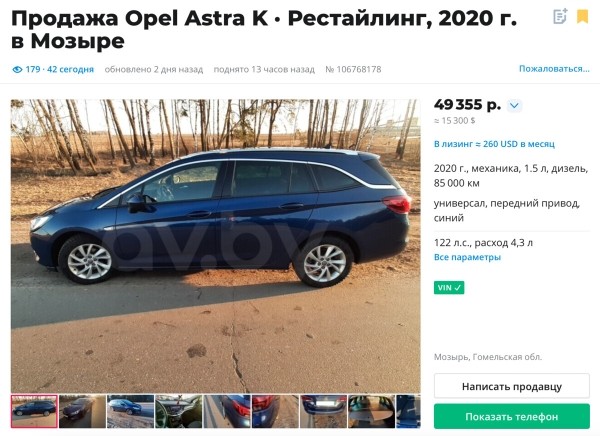Toggle the yellow bookmark icon
Screen dimensions: 600x436
582,16
